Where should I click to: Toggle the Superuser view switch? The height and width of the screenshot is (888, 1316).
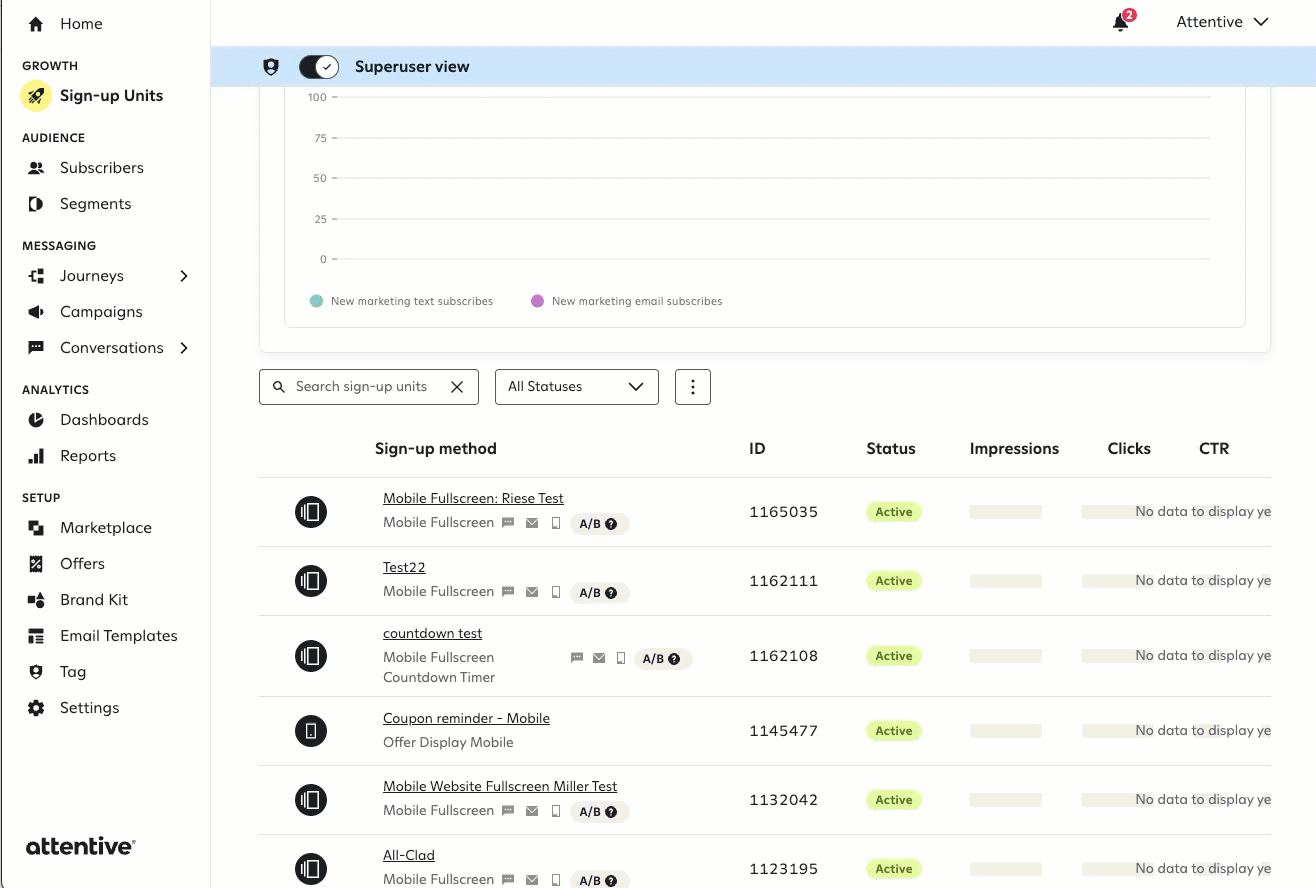[x=319, y=67]
